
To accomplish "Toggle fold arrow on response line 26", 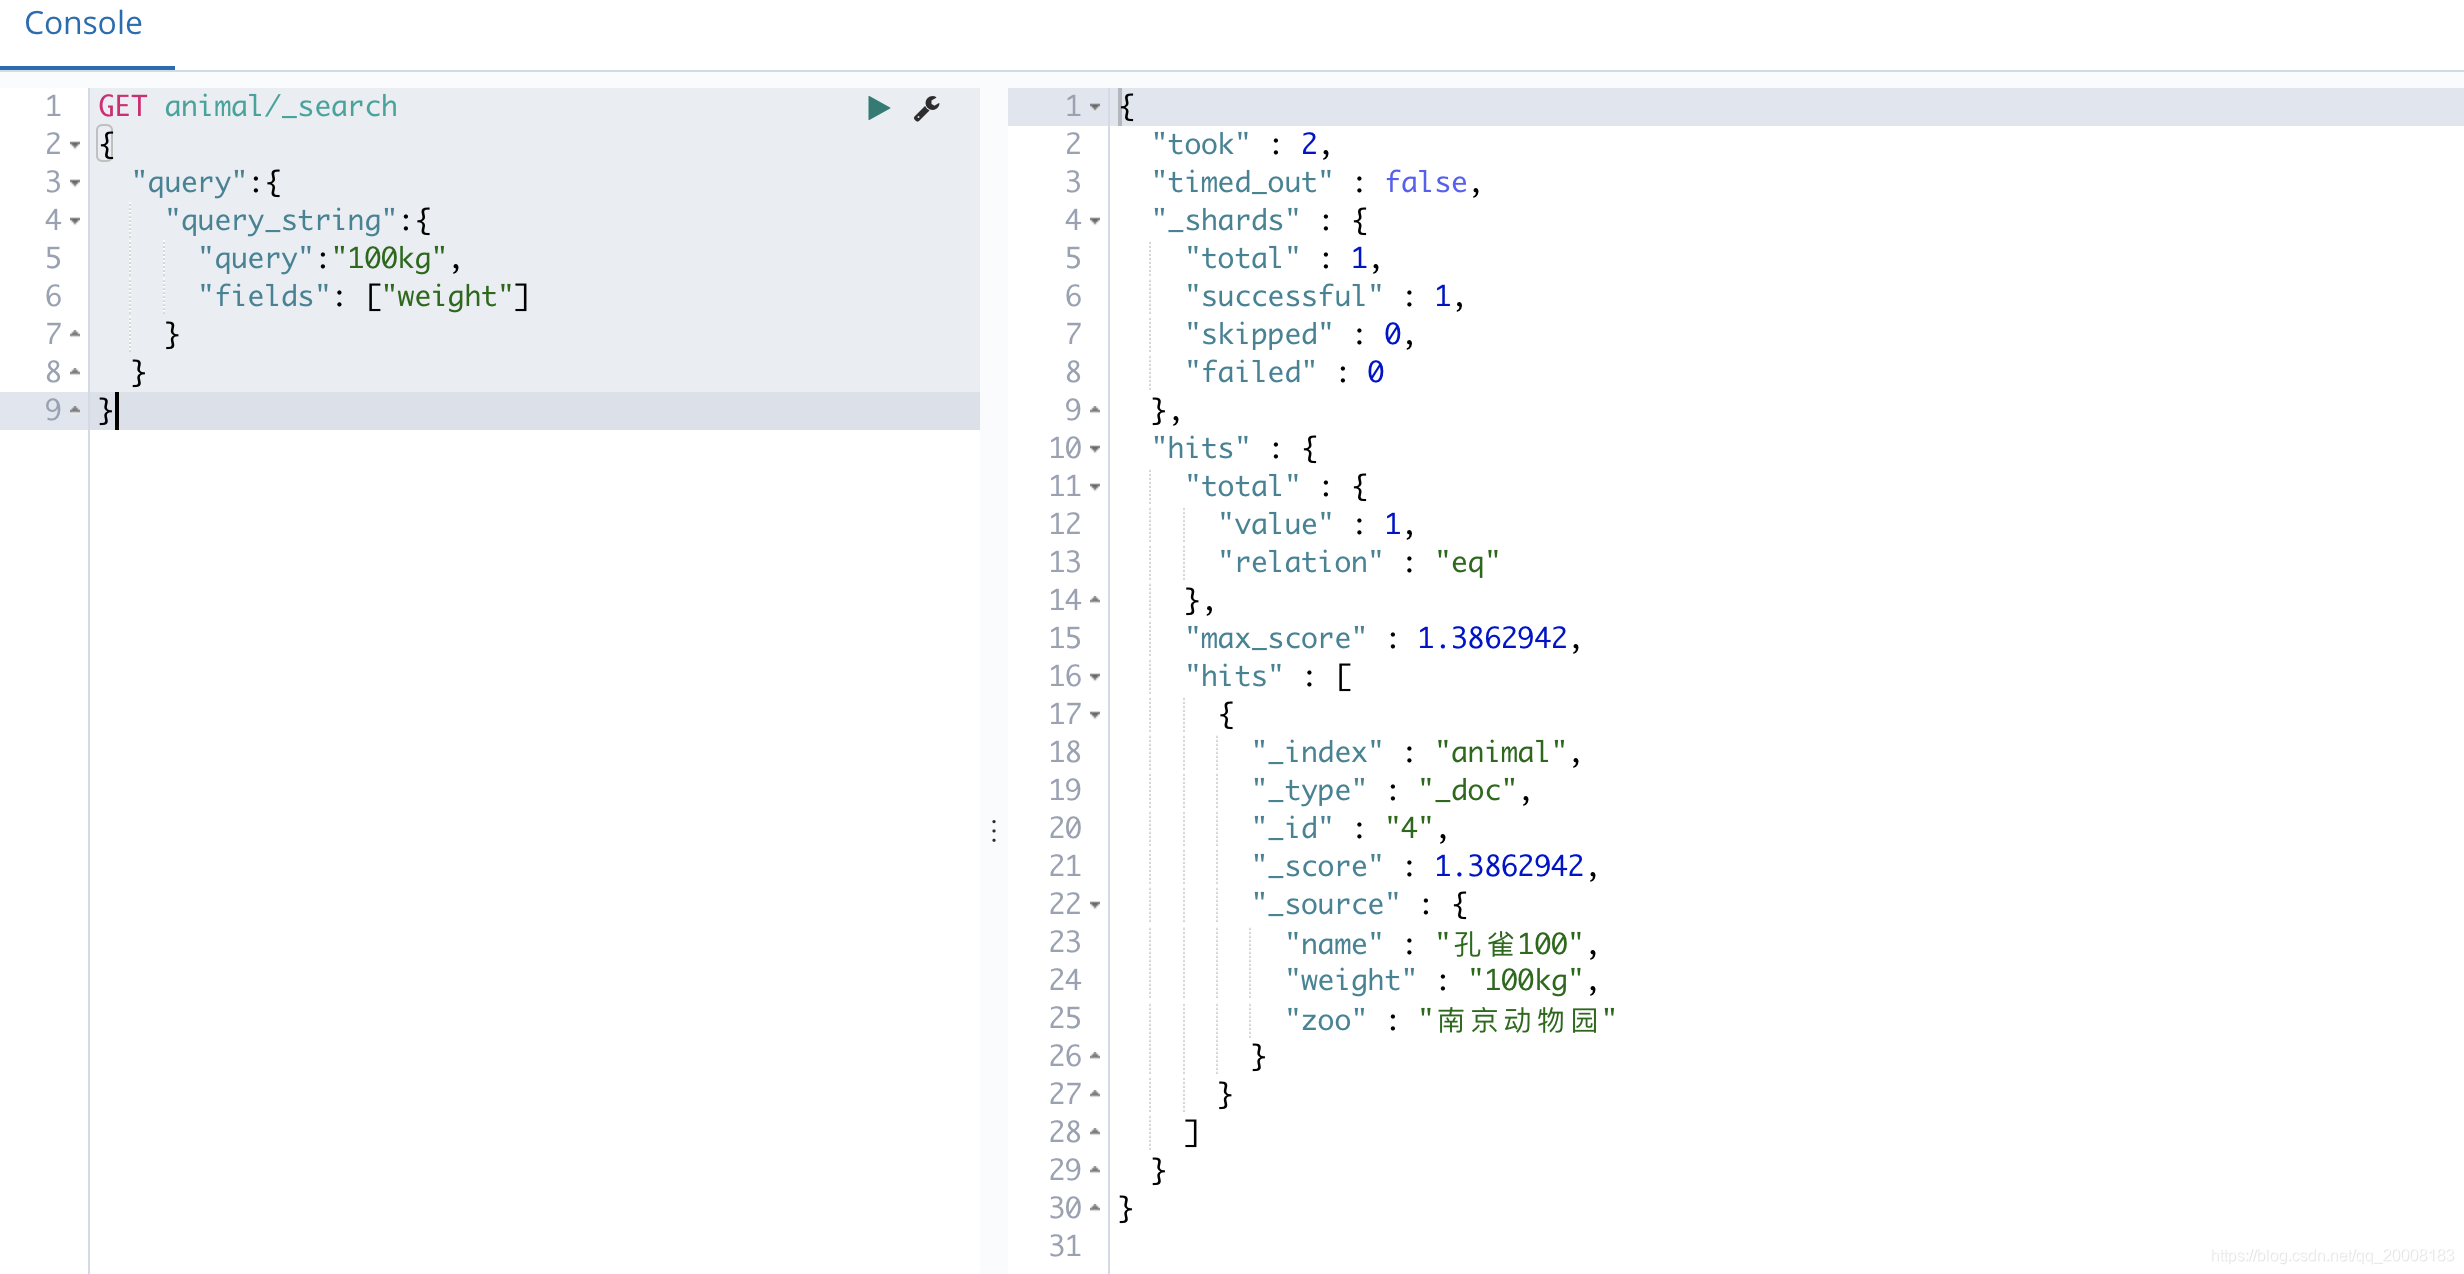I will pyautogui.click(x=1095, y=1055).
